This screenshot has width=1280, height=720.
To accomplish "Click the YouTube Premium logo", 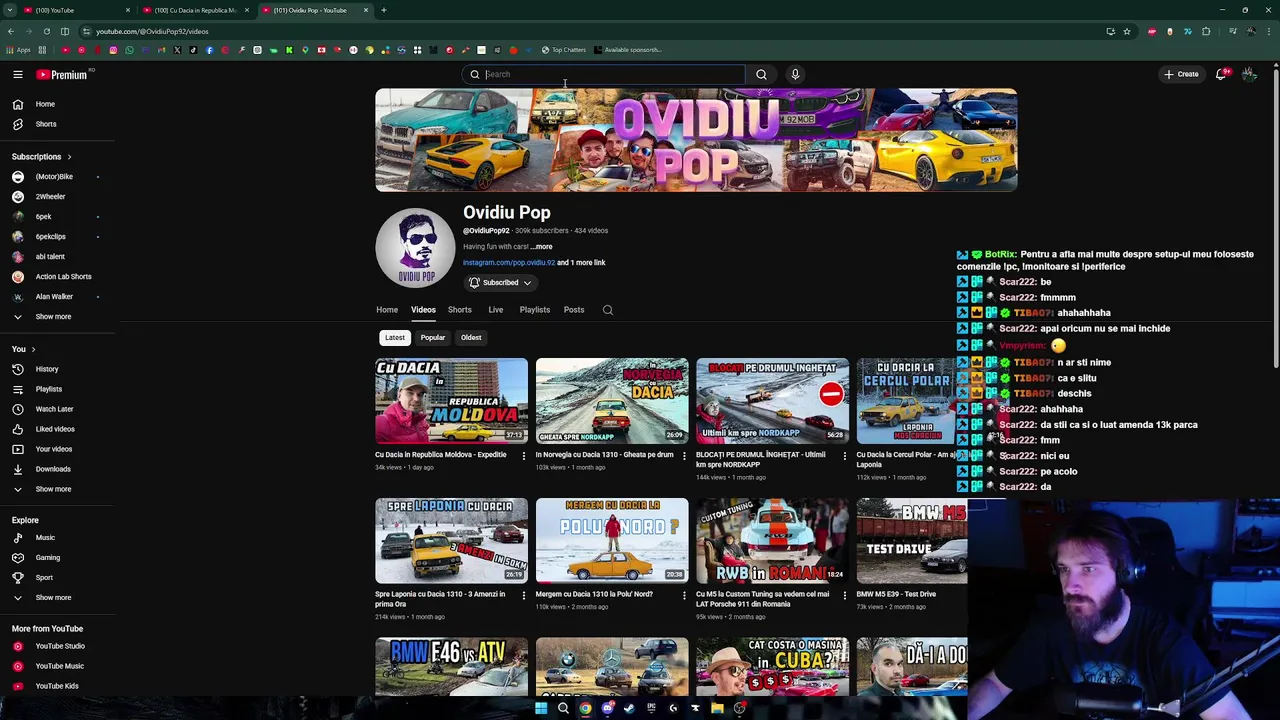I will tap(62, 74).
